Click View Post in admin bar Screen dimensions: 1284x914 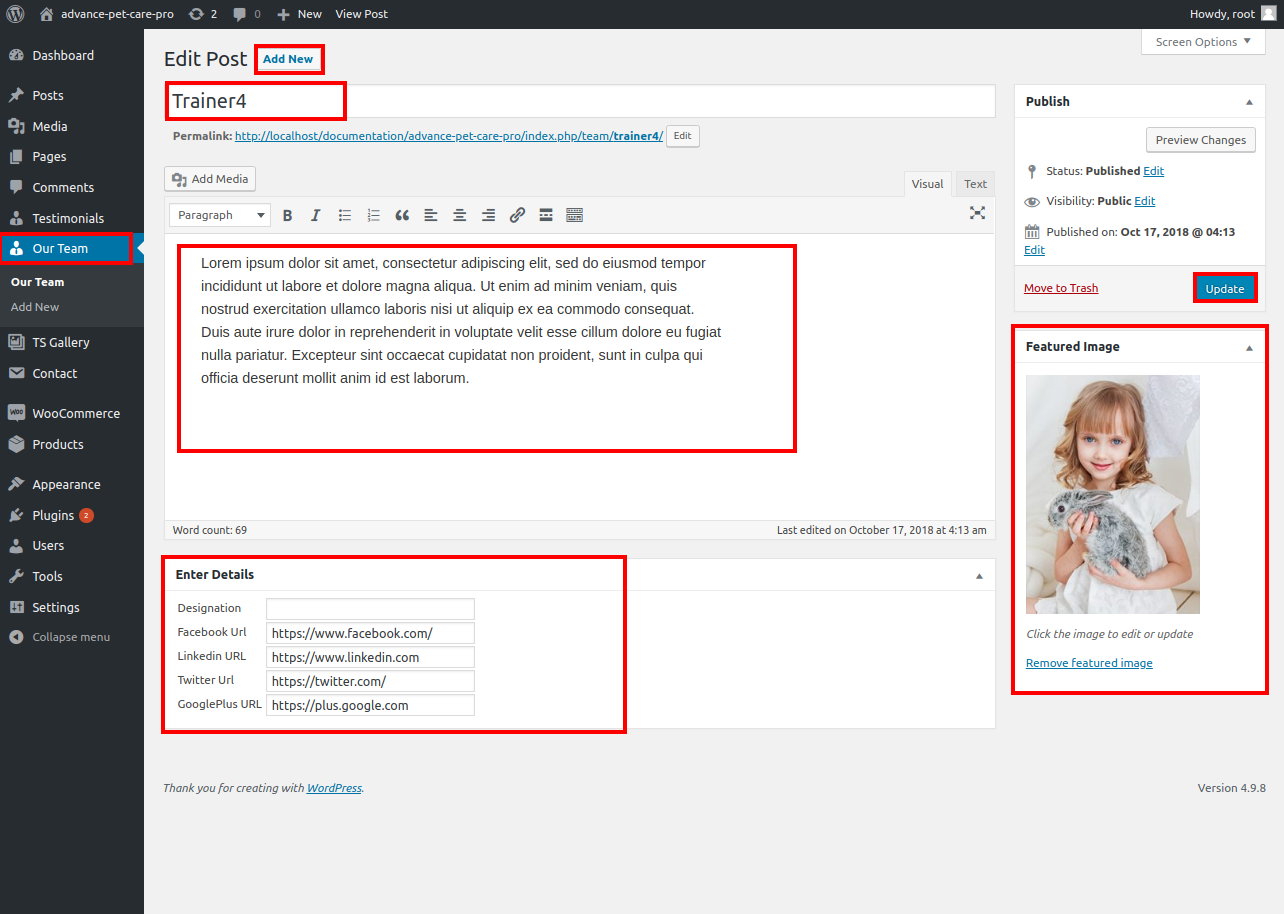[361, 14]
